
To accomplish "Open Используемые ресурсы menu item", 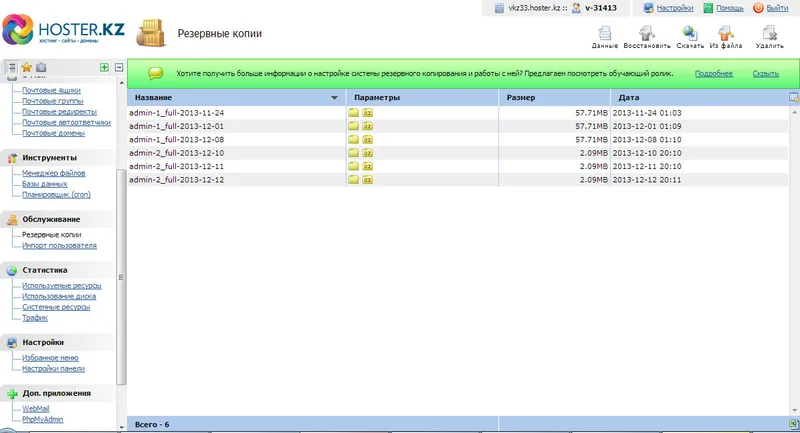I will 62,286.
